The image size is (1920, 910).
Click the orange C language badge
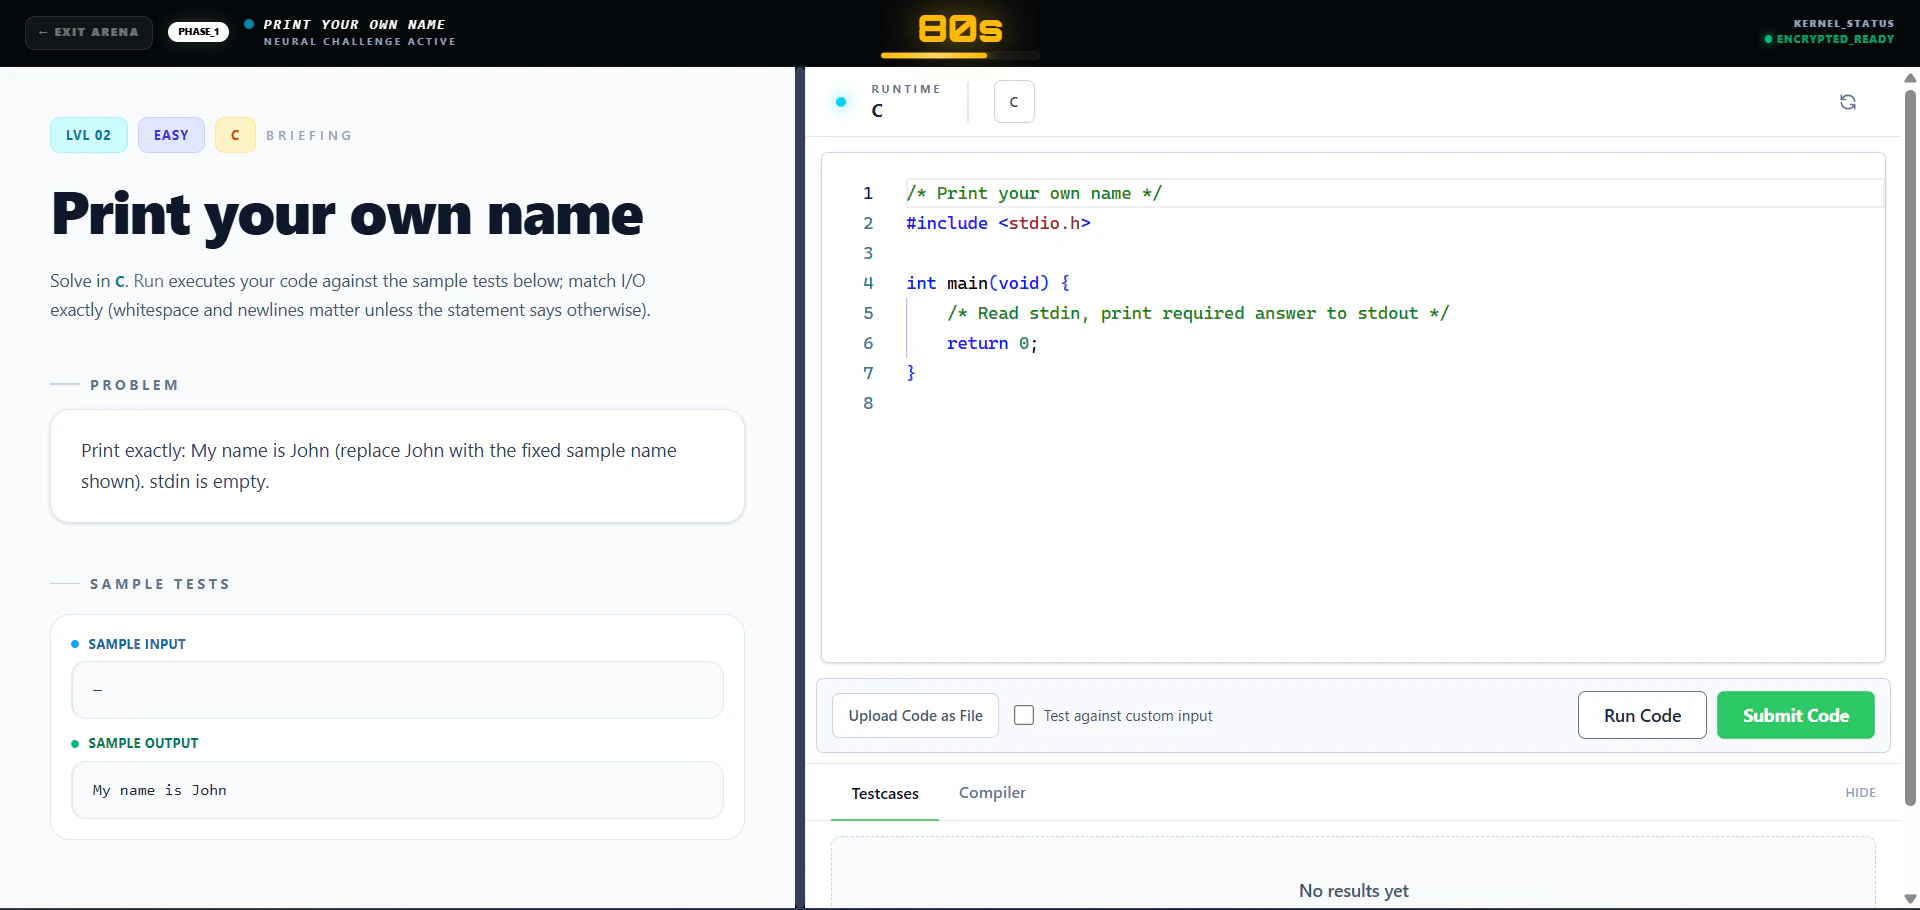click(x=235, y=135)
